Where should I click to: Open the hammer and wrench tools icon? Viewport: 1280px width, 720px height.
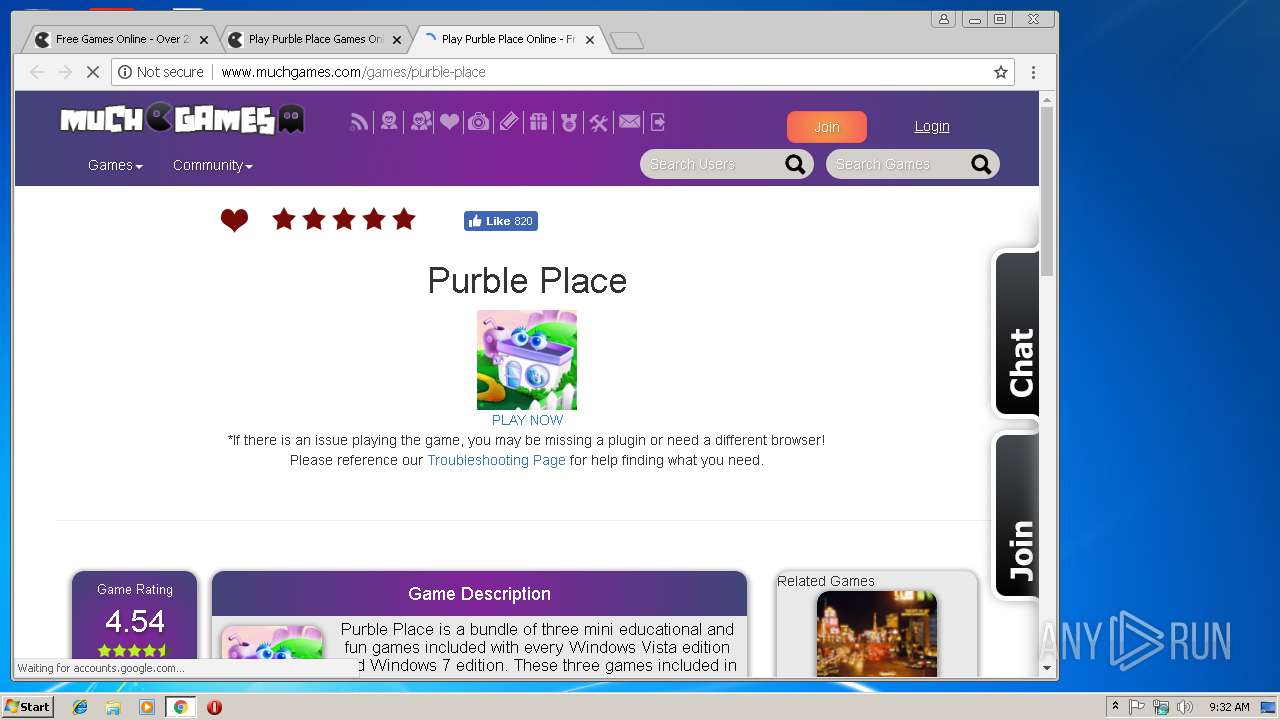[x=598, y=122]
